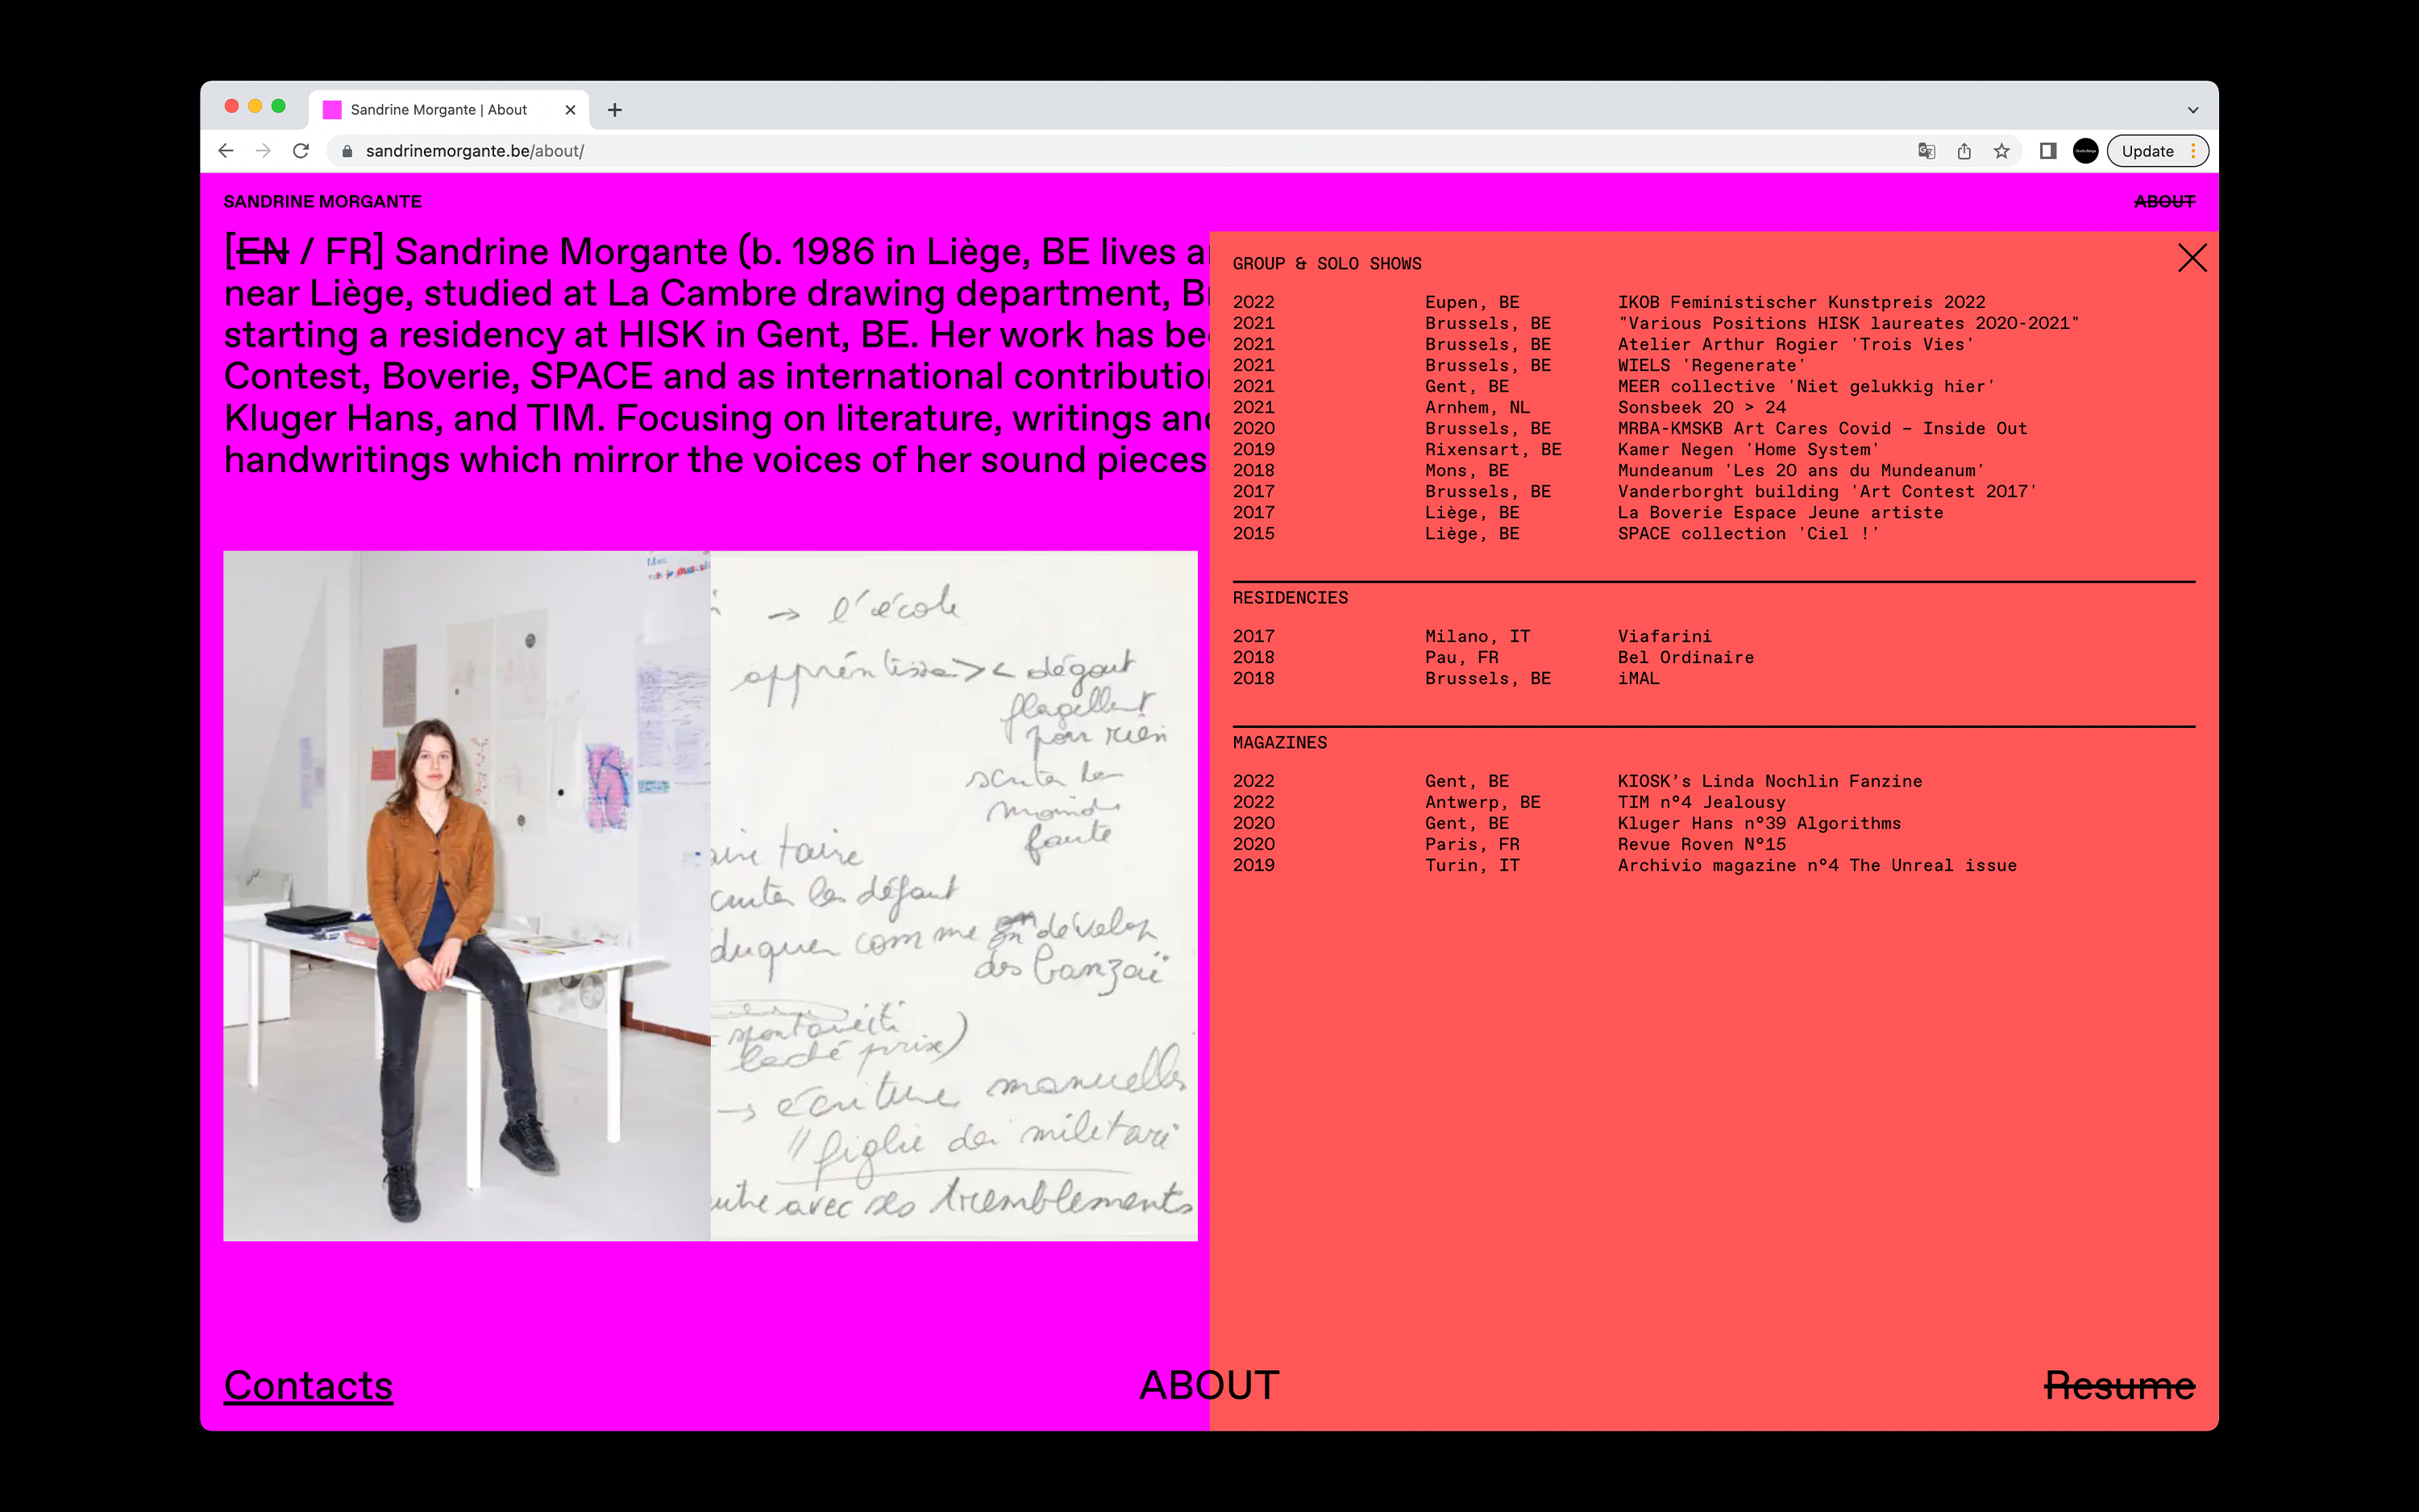This screenshot has height=1512, width=2419.
Task: Click the browser back arrow
Action: pyautogui.click(x=226, y=151)
